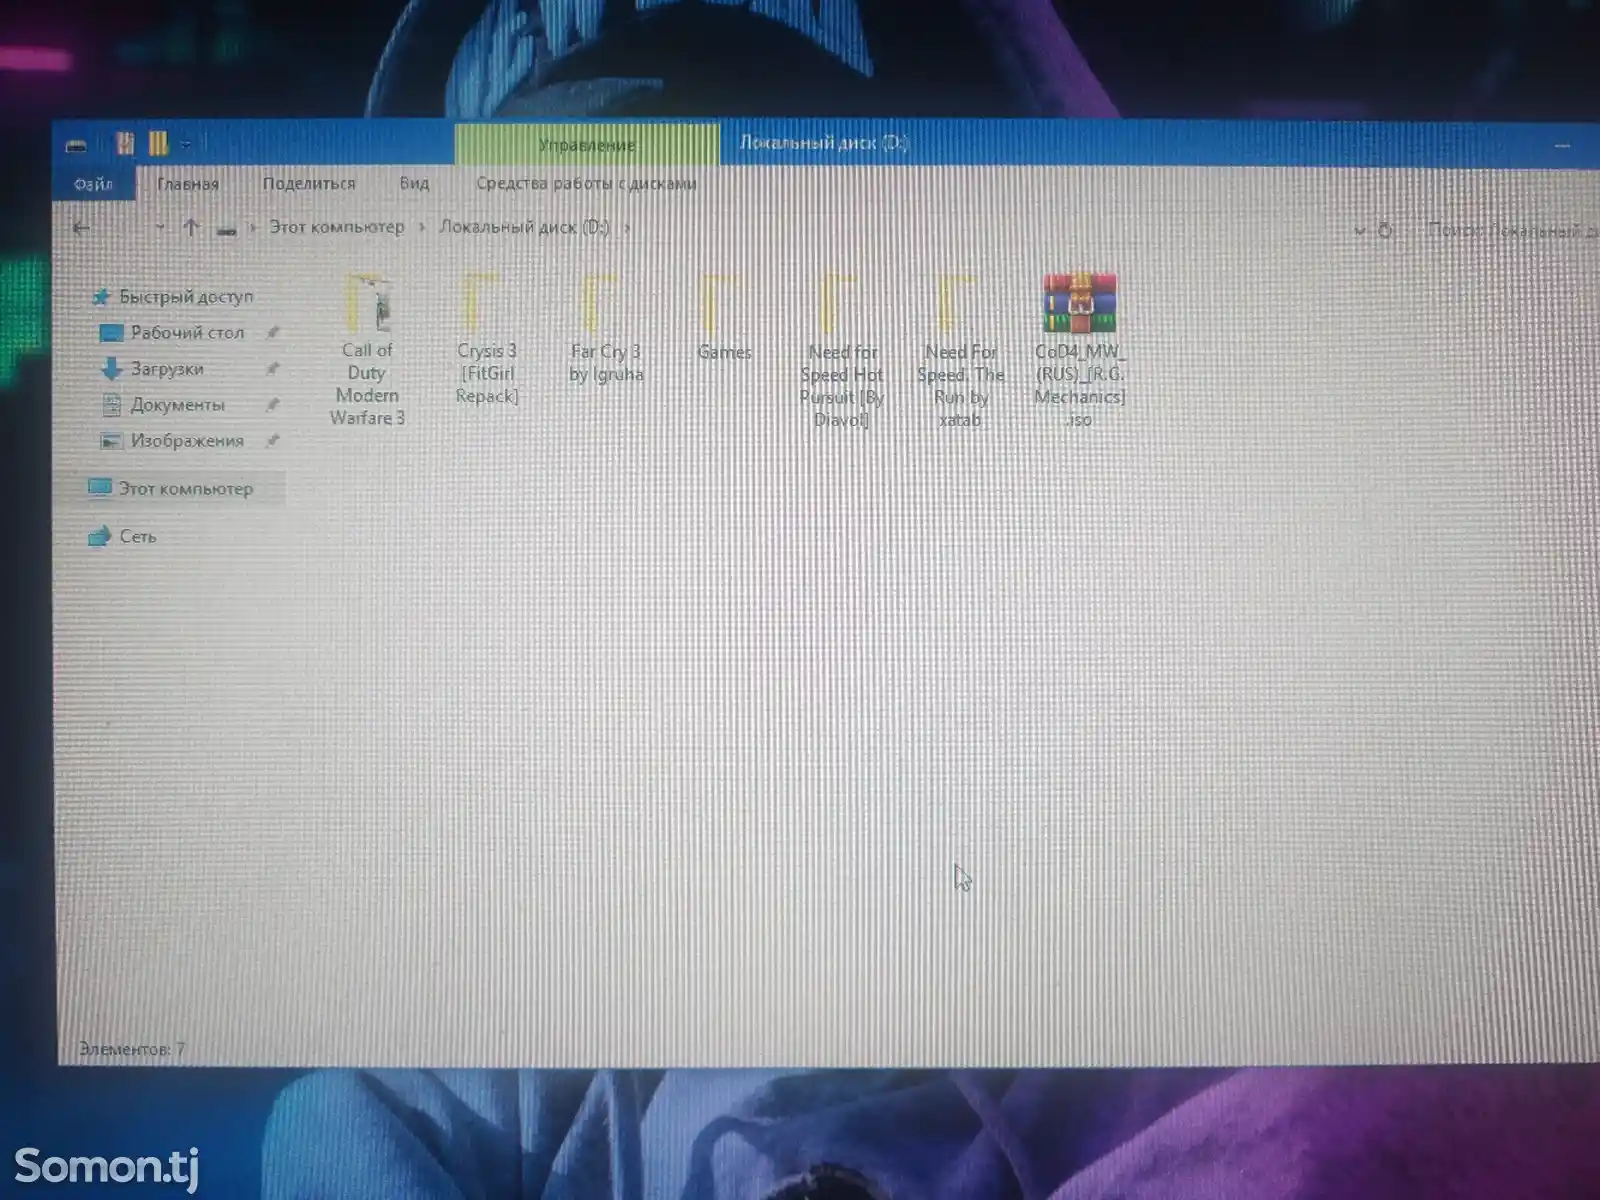
Task: Click the 'CoD4_MW_(RUS)_[R.G. Mechanics].iso' file name
Action: 1079,386
